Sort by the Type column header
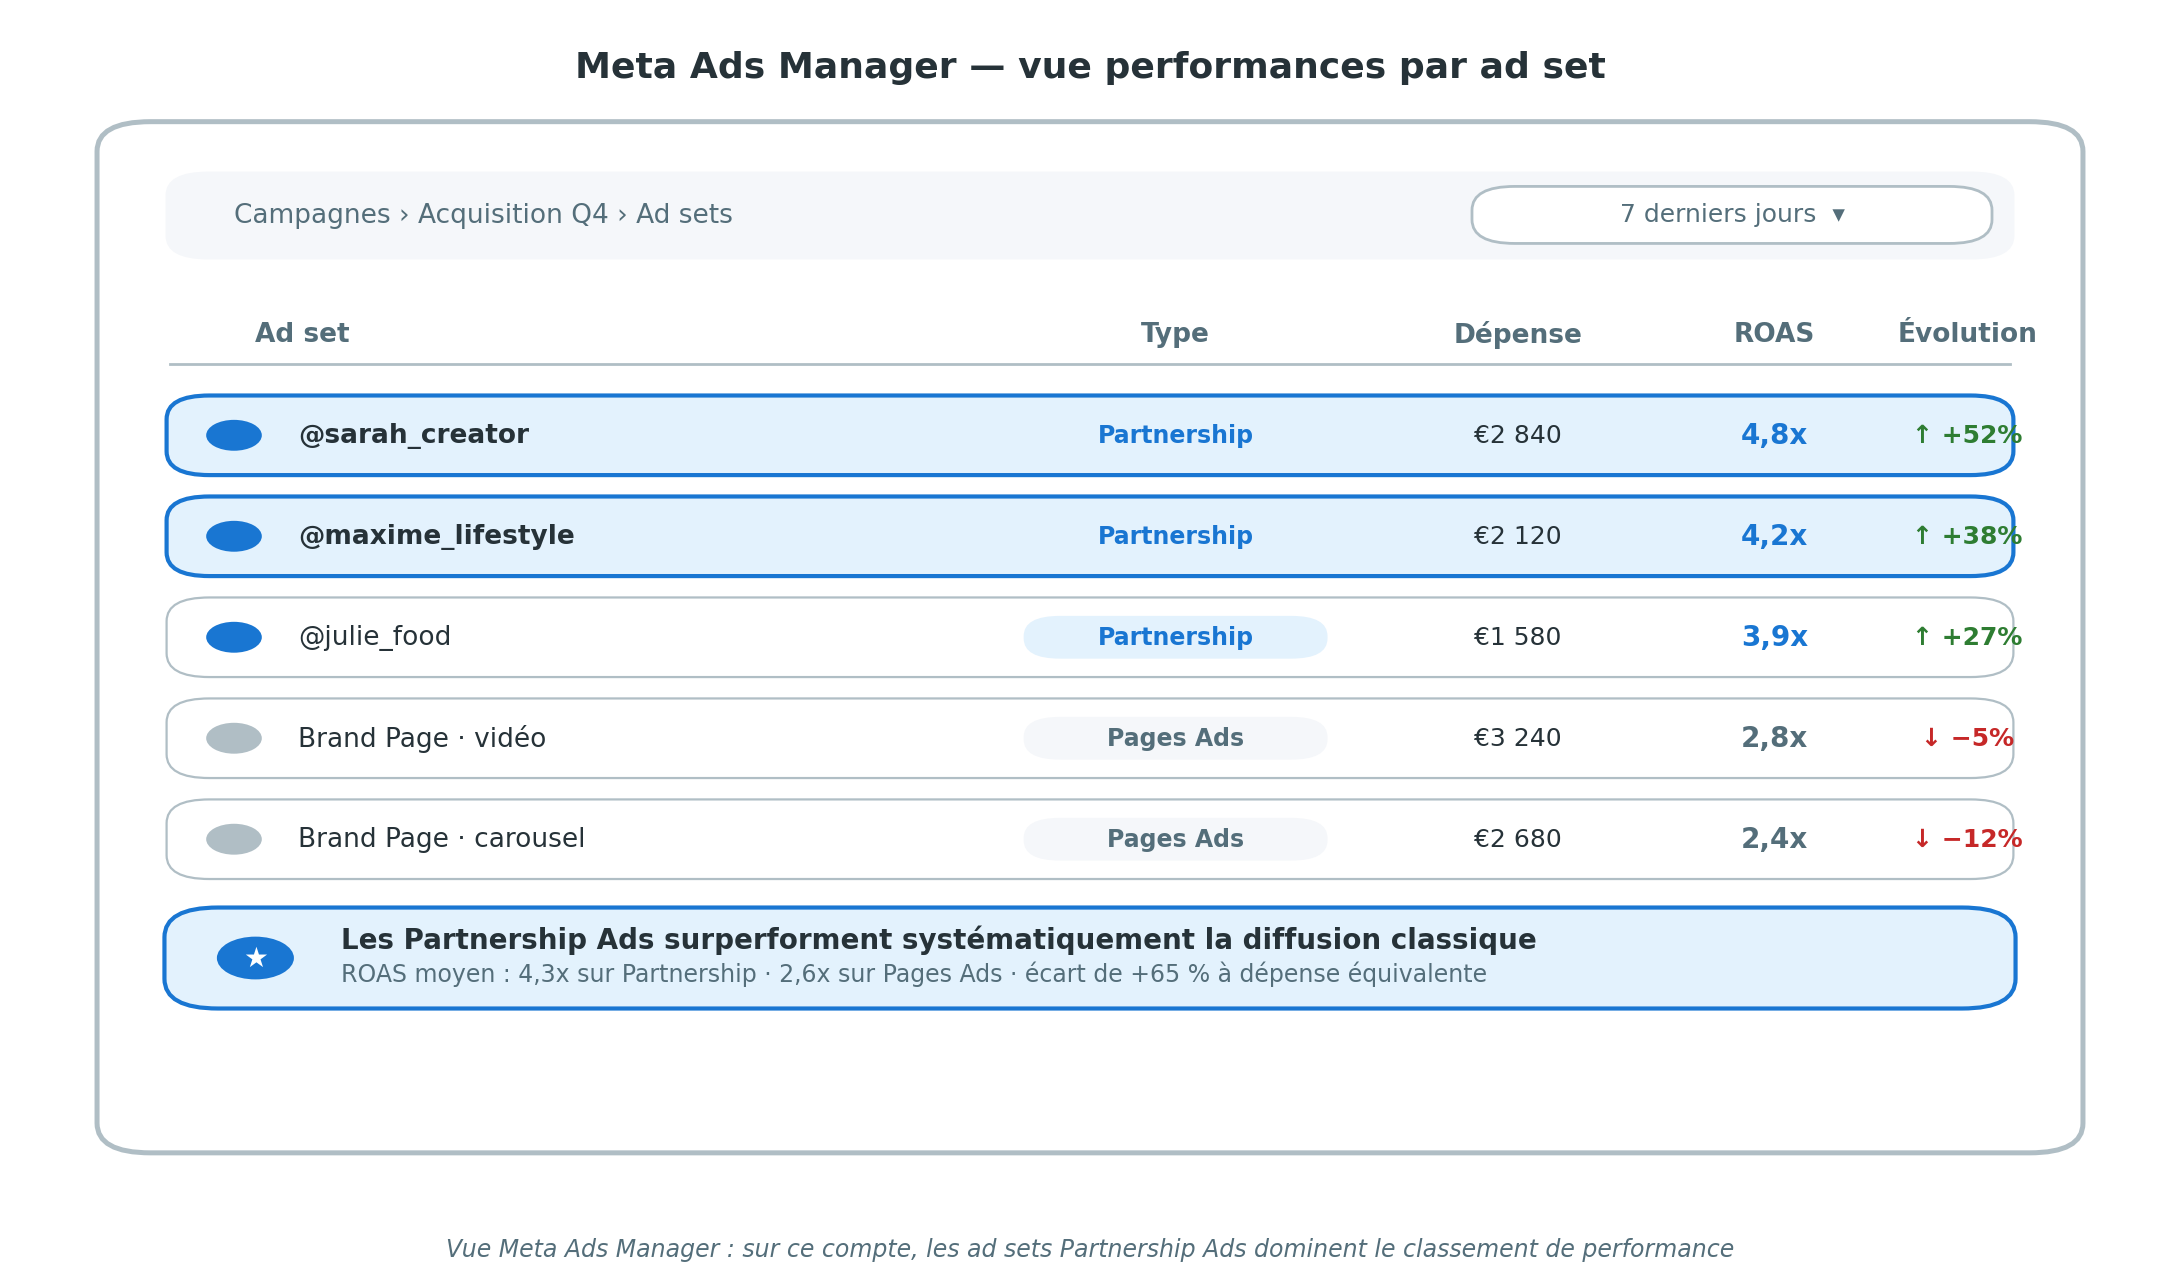Viewport: 2179px width, 1282px height. pyautogui.click(x=1175, y=334)
